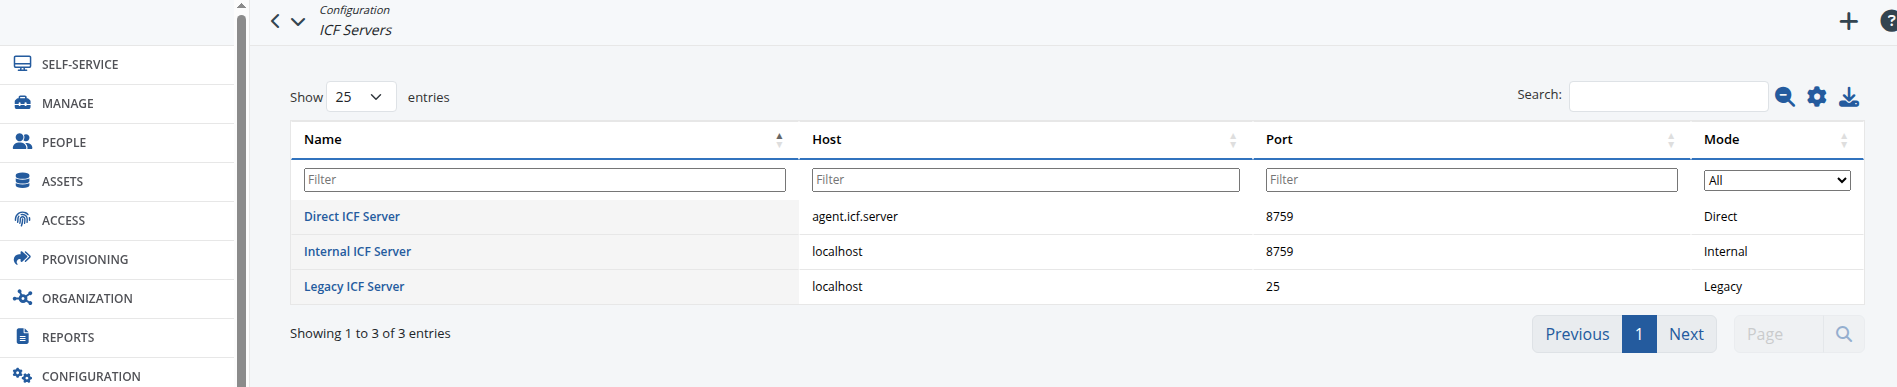Go back with the left chevron
The height and width of the screenshot is (387, 1897).
coord(275,20)
